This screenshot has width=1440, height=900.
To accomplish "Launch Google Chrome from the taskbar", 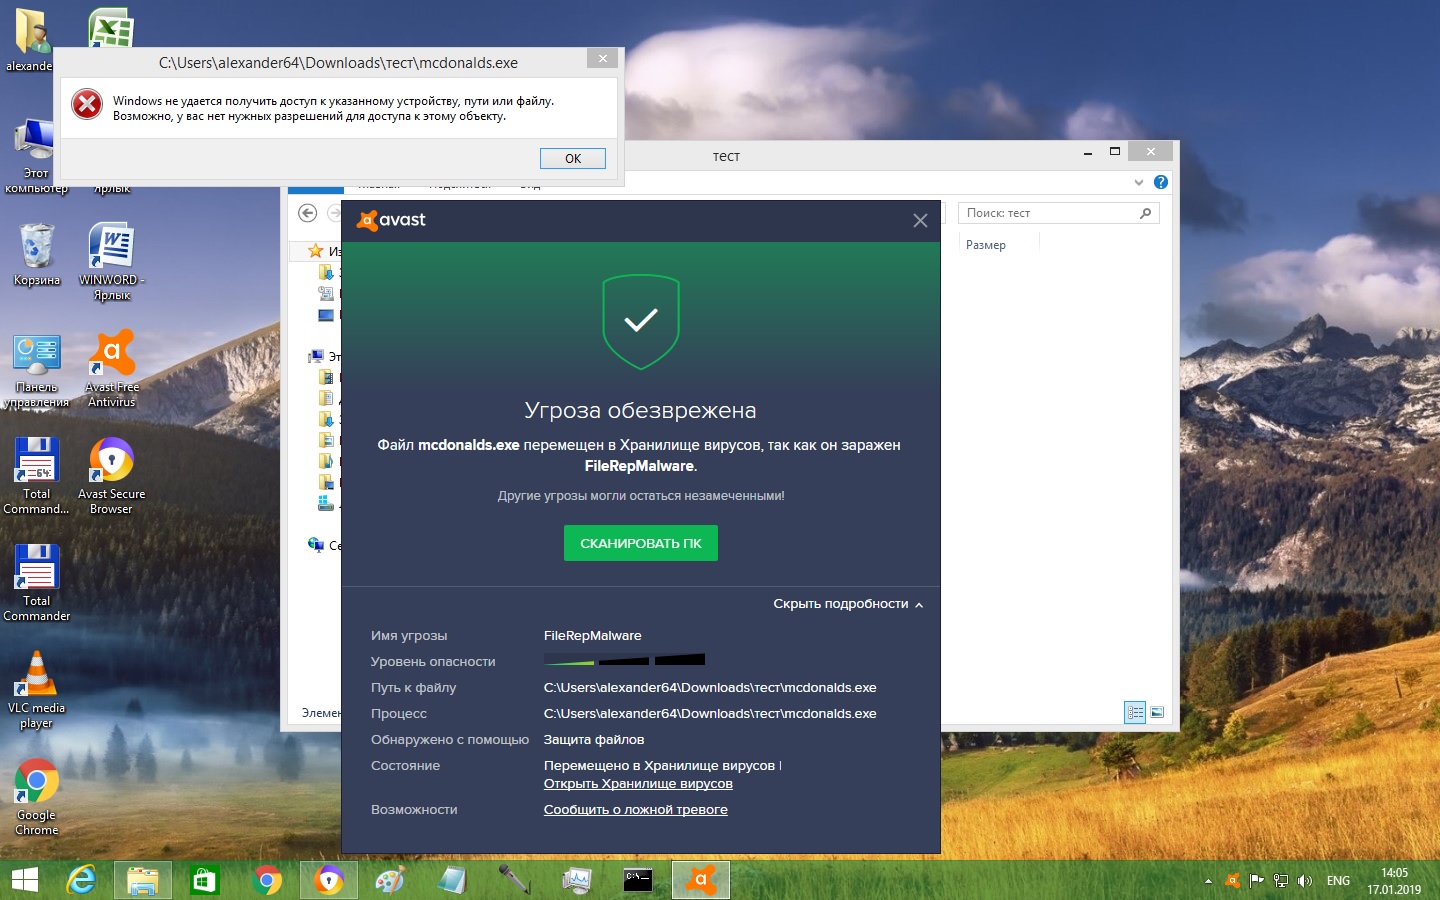I will (x=267, y=880).
